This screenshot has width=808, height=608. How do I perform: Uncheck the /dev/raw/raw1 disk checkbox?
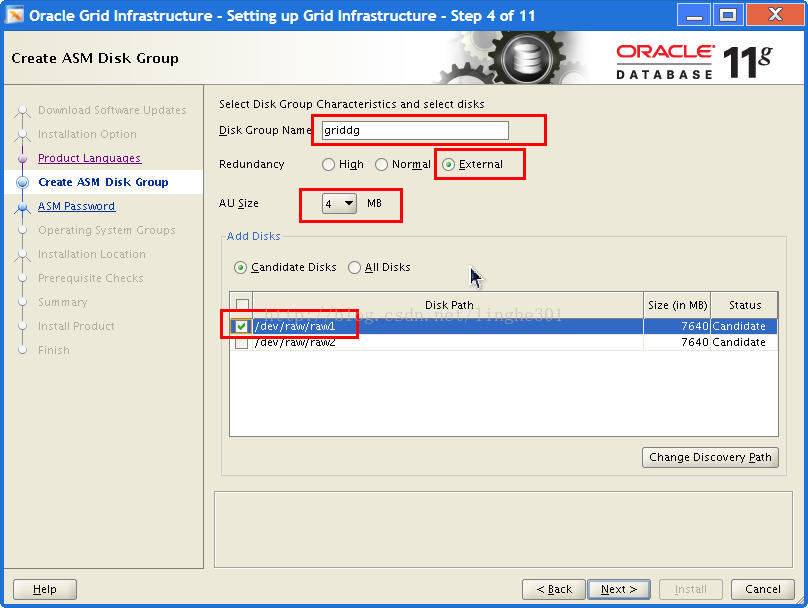(241, 326)
